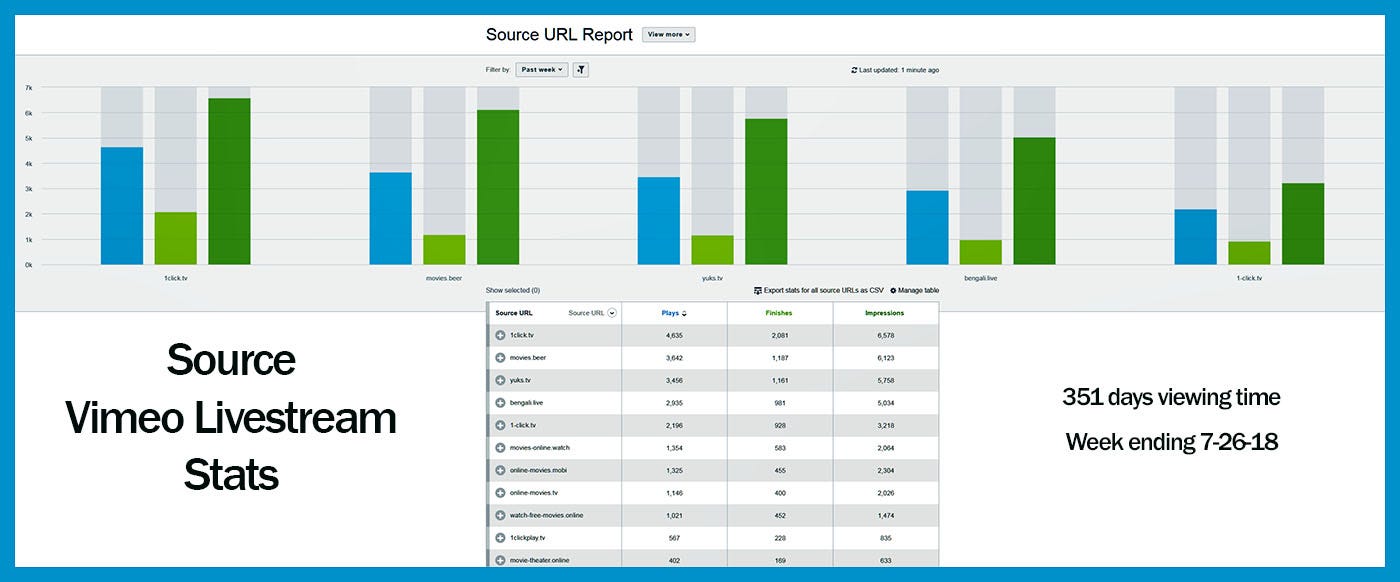Click the 1click.tv source URL text in table
Viewport: 1400px width, 582px height.
[522, 335]
